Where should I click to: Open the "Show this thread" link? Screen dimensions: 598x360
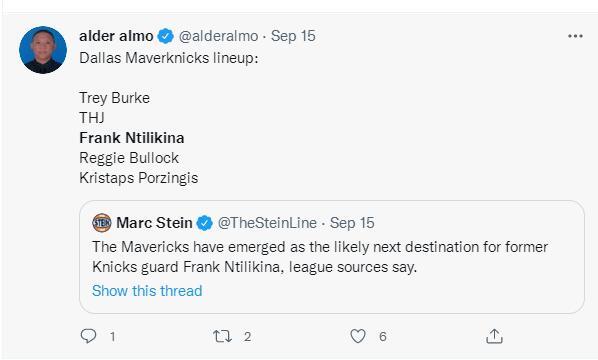click(147, 291)
